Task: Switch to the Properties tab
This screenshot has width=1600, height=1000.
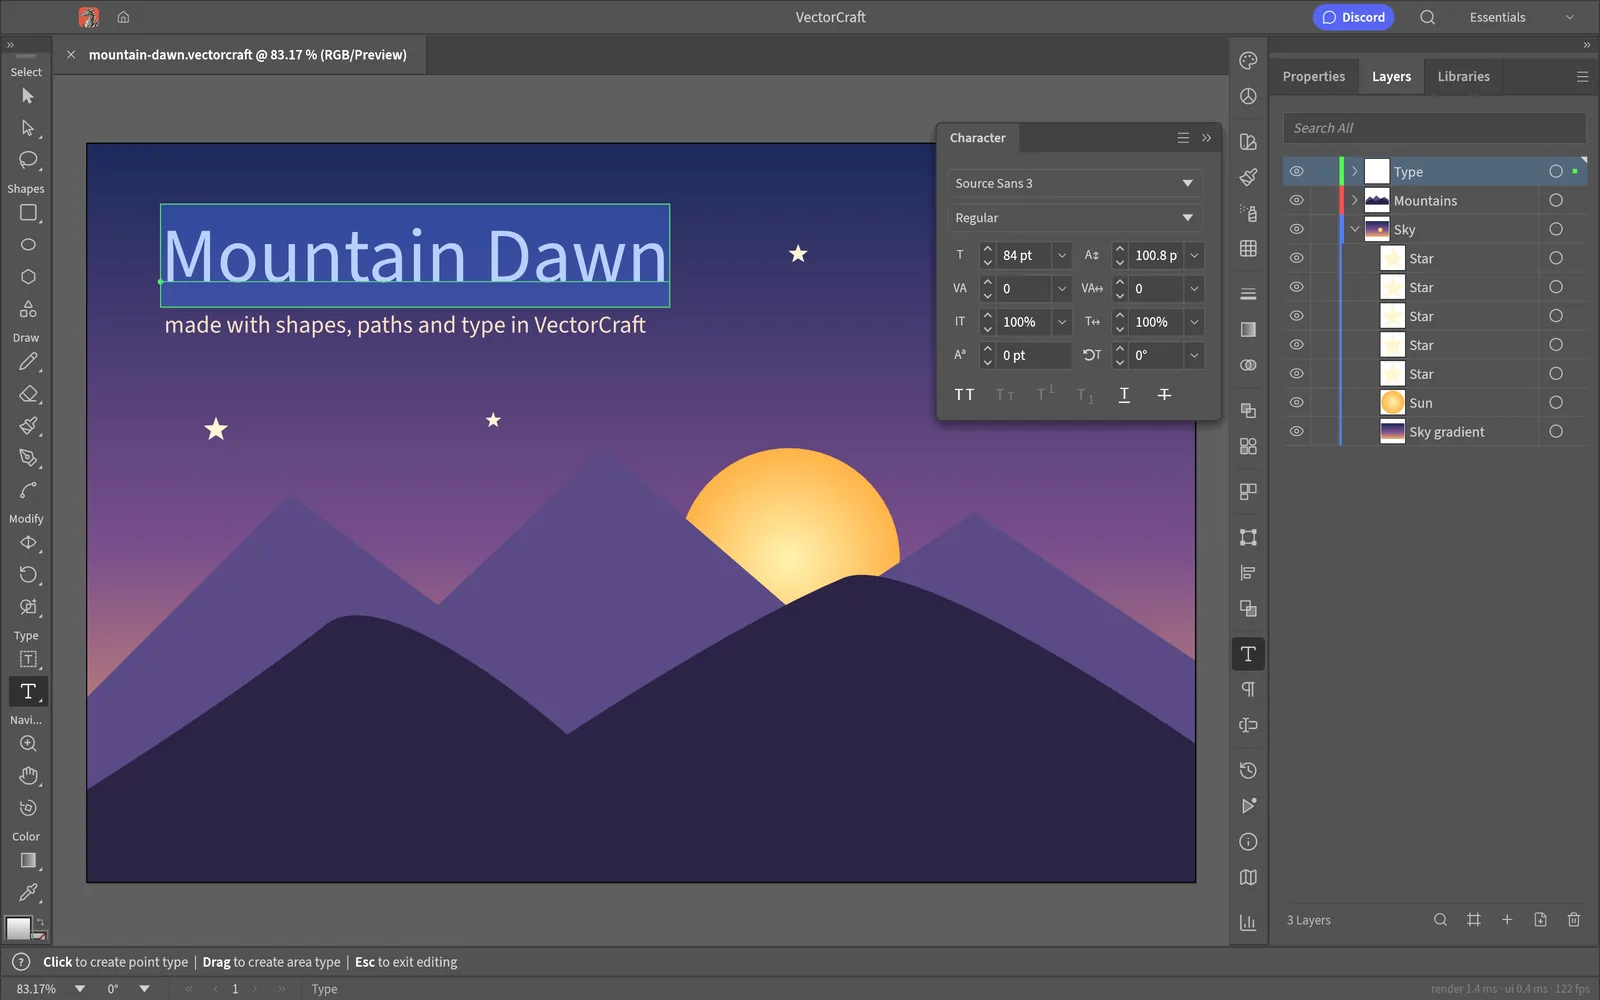Action: click(1314, 76)
